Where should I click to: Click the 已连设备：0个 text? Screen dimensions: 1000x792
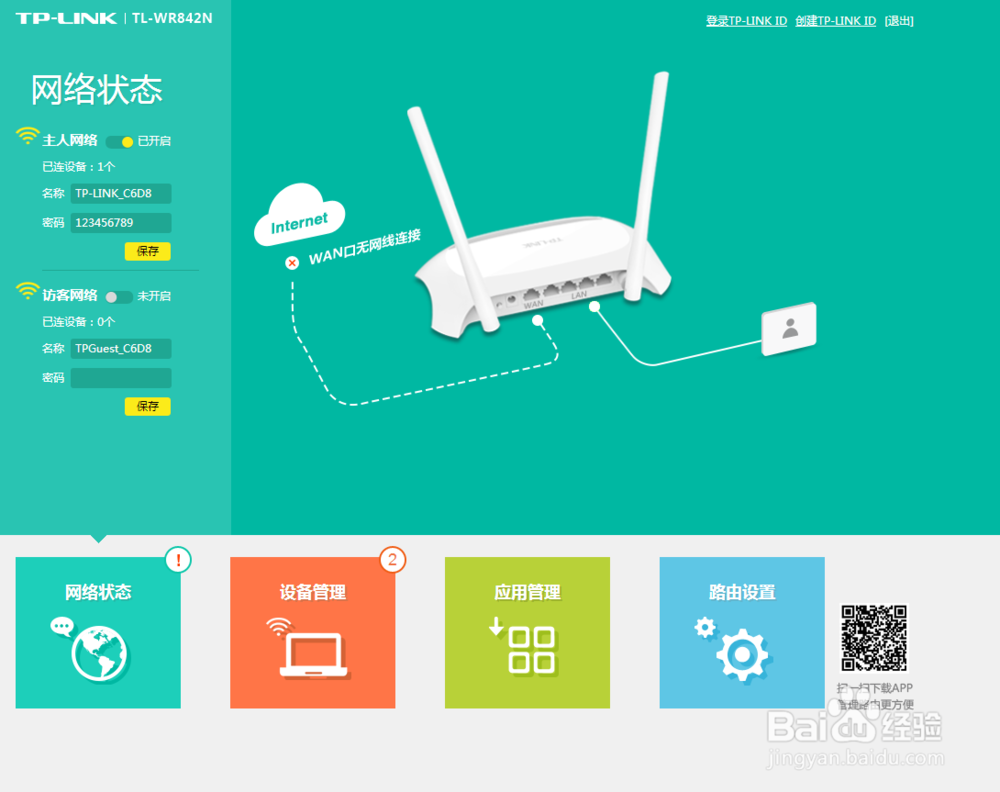point(78,322)
